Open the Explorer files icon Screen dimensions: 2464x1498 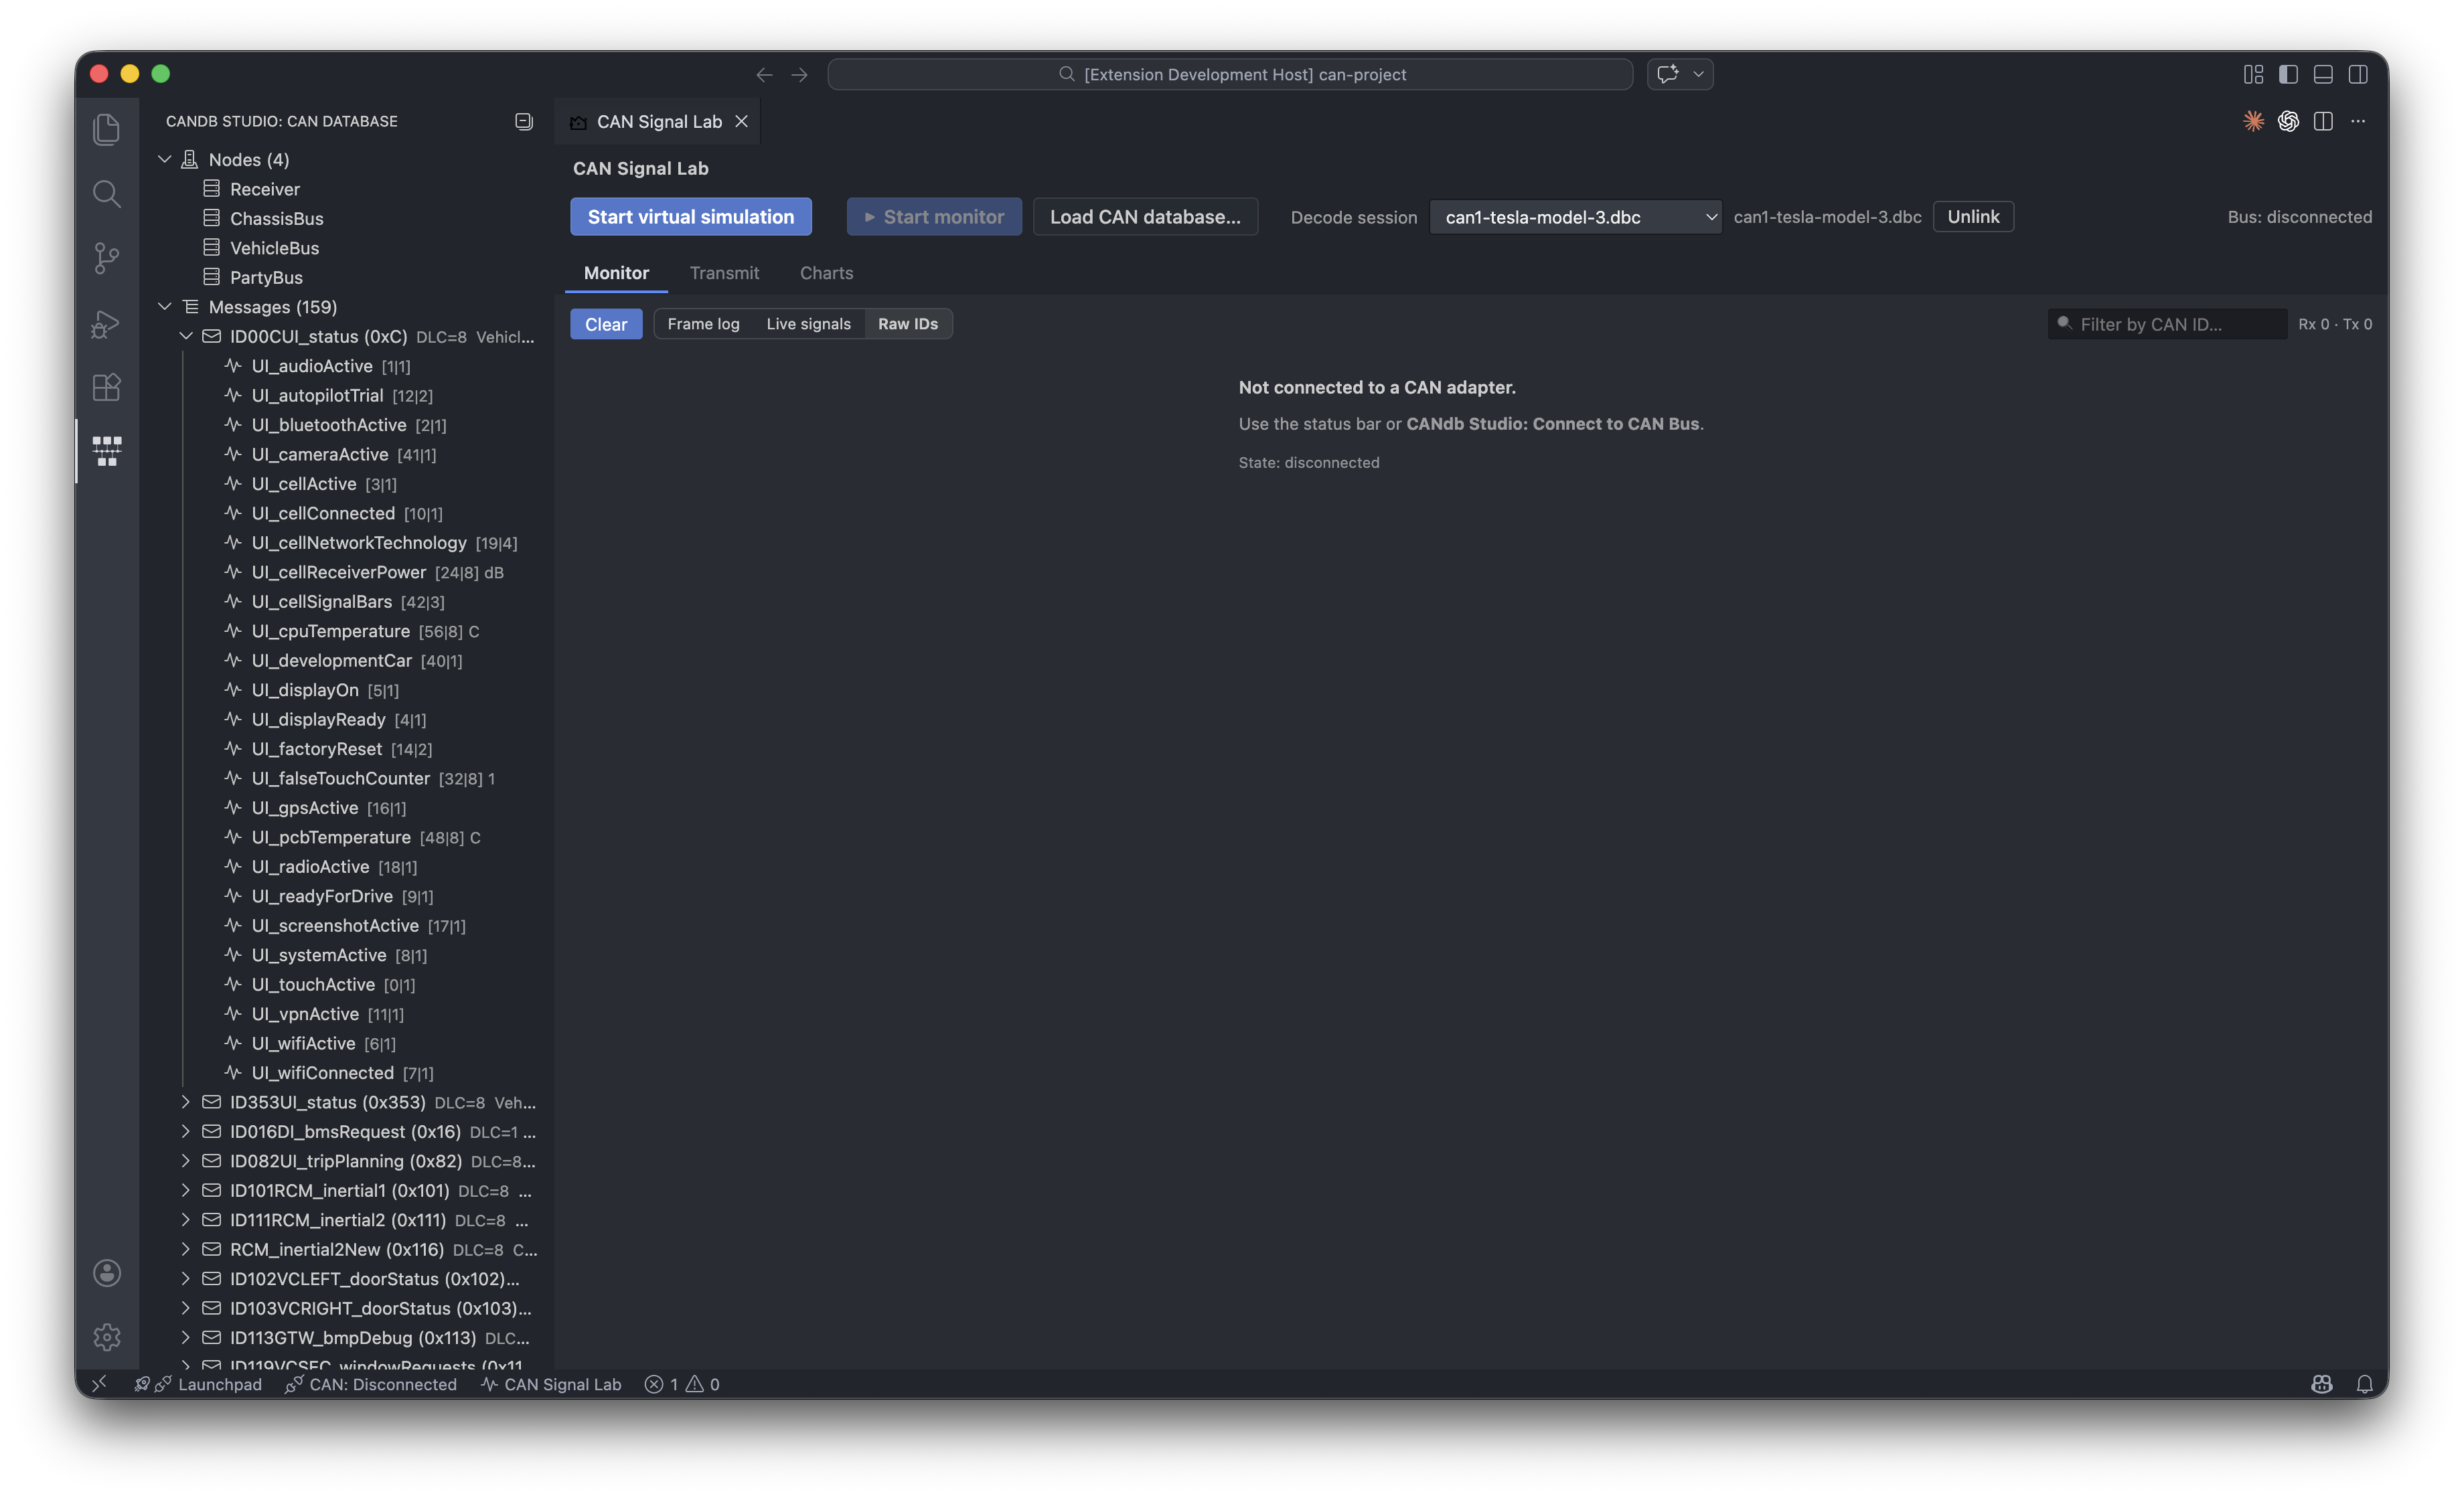pos(107,129)
